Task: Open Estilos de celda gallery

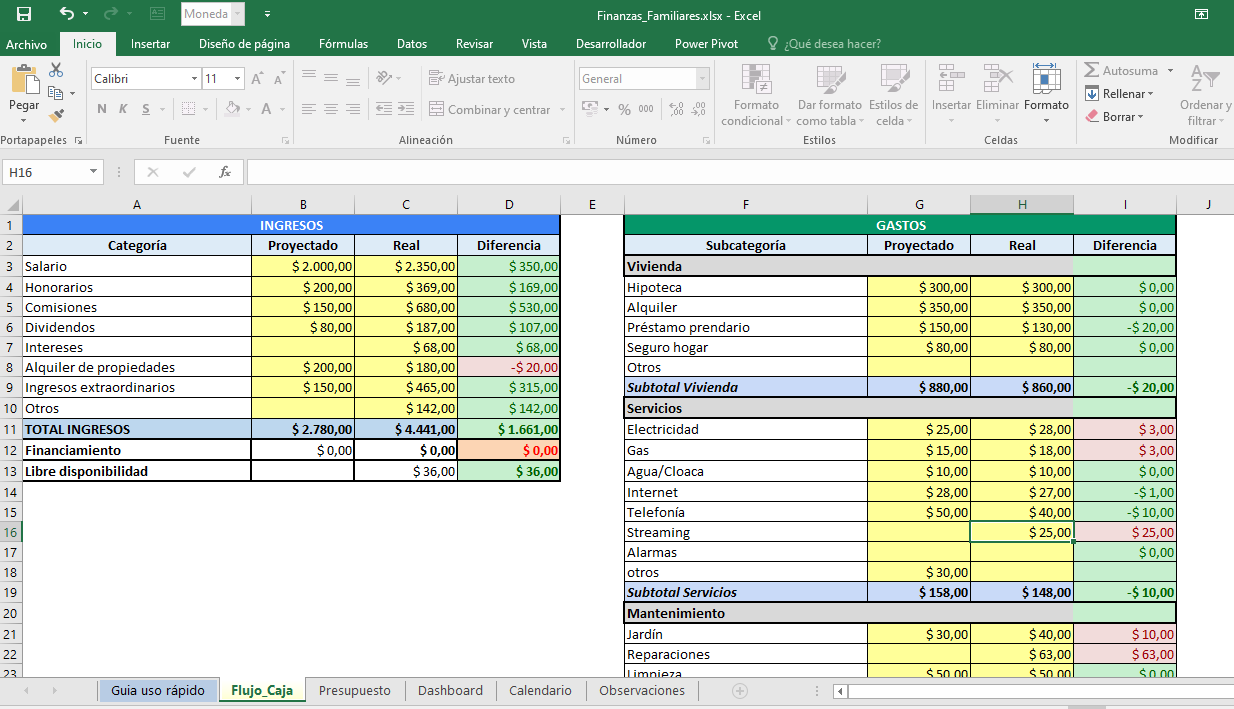Action: click(893, 95)
